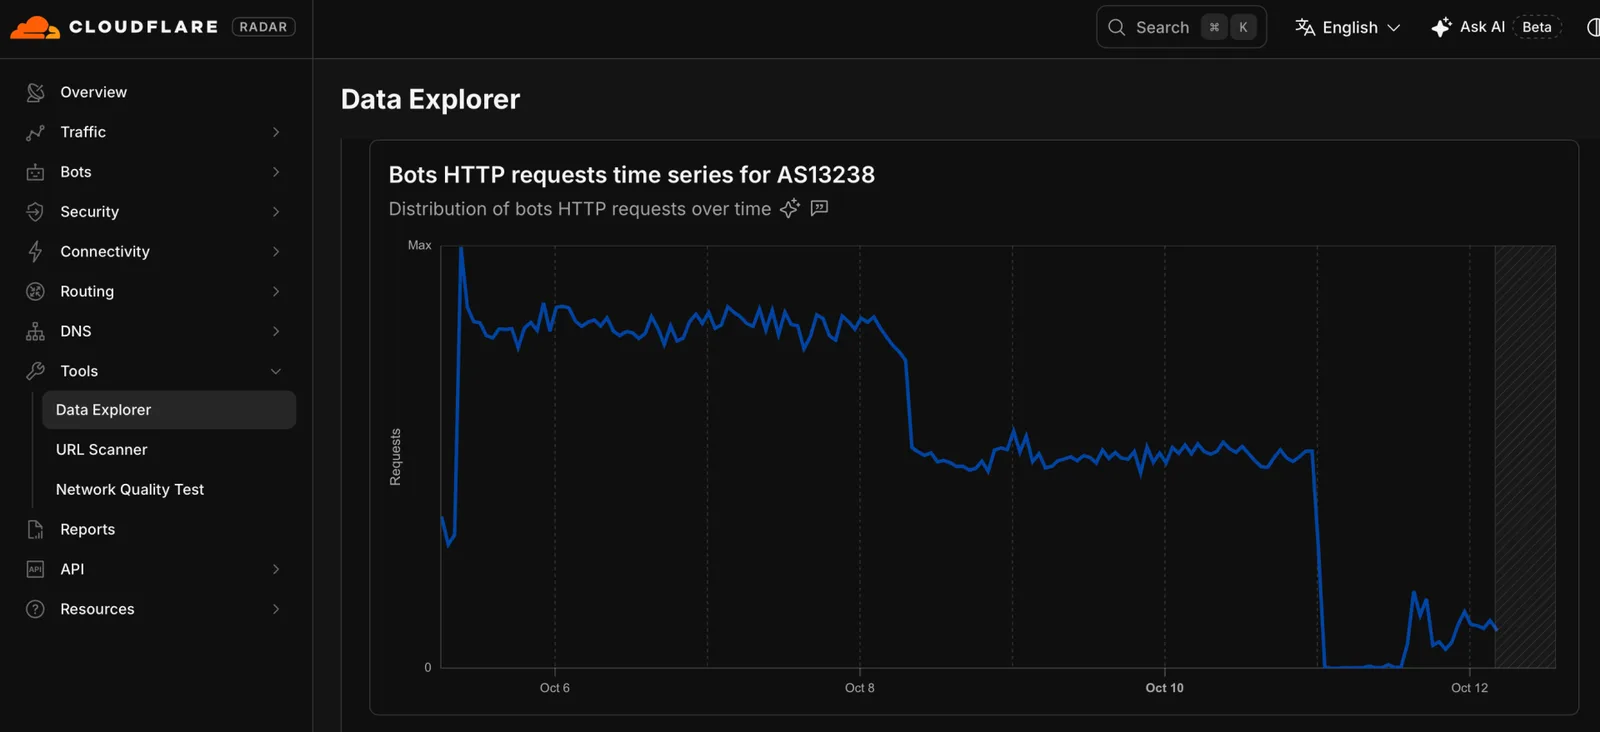The height and width of the screenshot is (732, 1600).
Task: Open the English language dropdown
Action: (x=1348, y=27)
